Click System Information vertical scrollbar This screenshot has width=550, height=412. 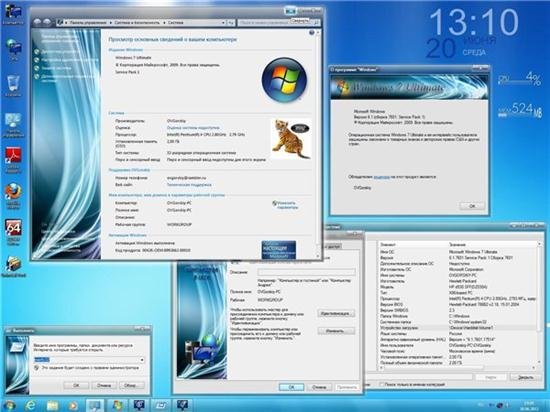[x=540, y=303]
